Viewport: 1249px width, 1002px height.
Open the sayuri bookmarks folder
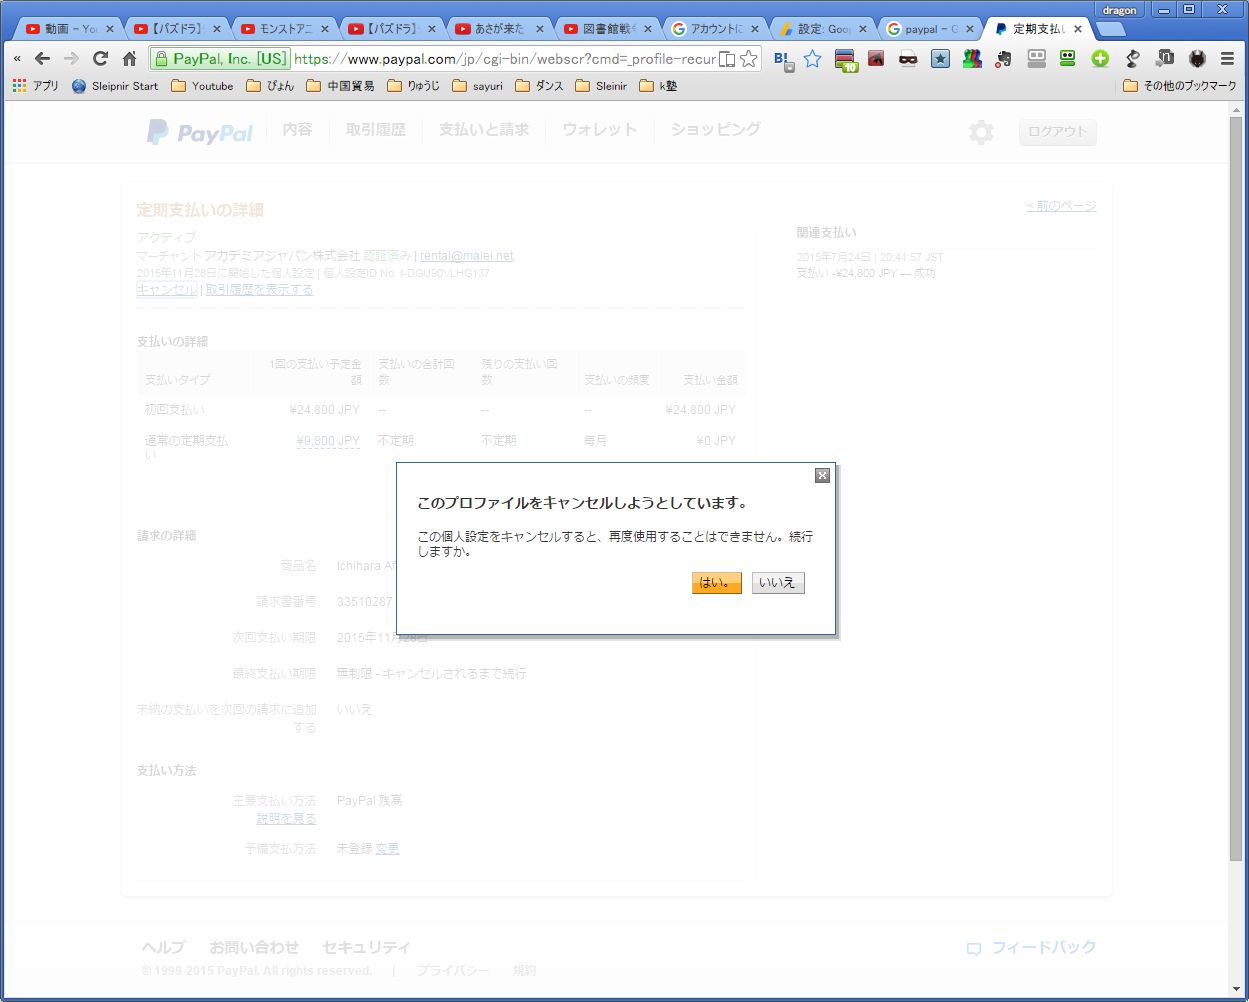(477, 86)
